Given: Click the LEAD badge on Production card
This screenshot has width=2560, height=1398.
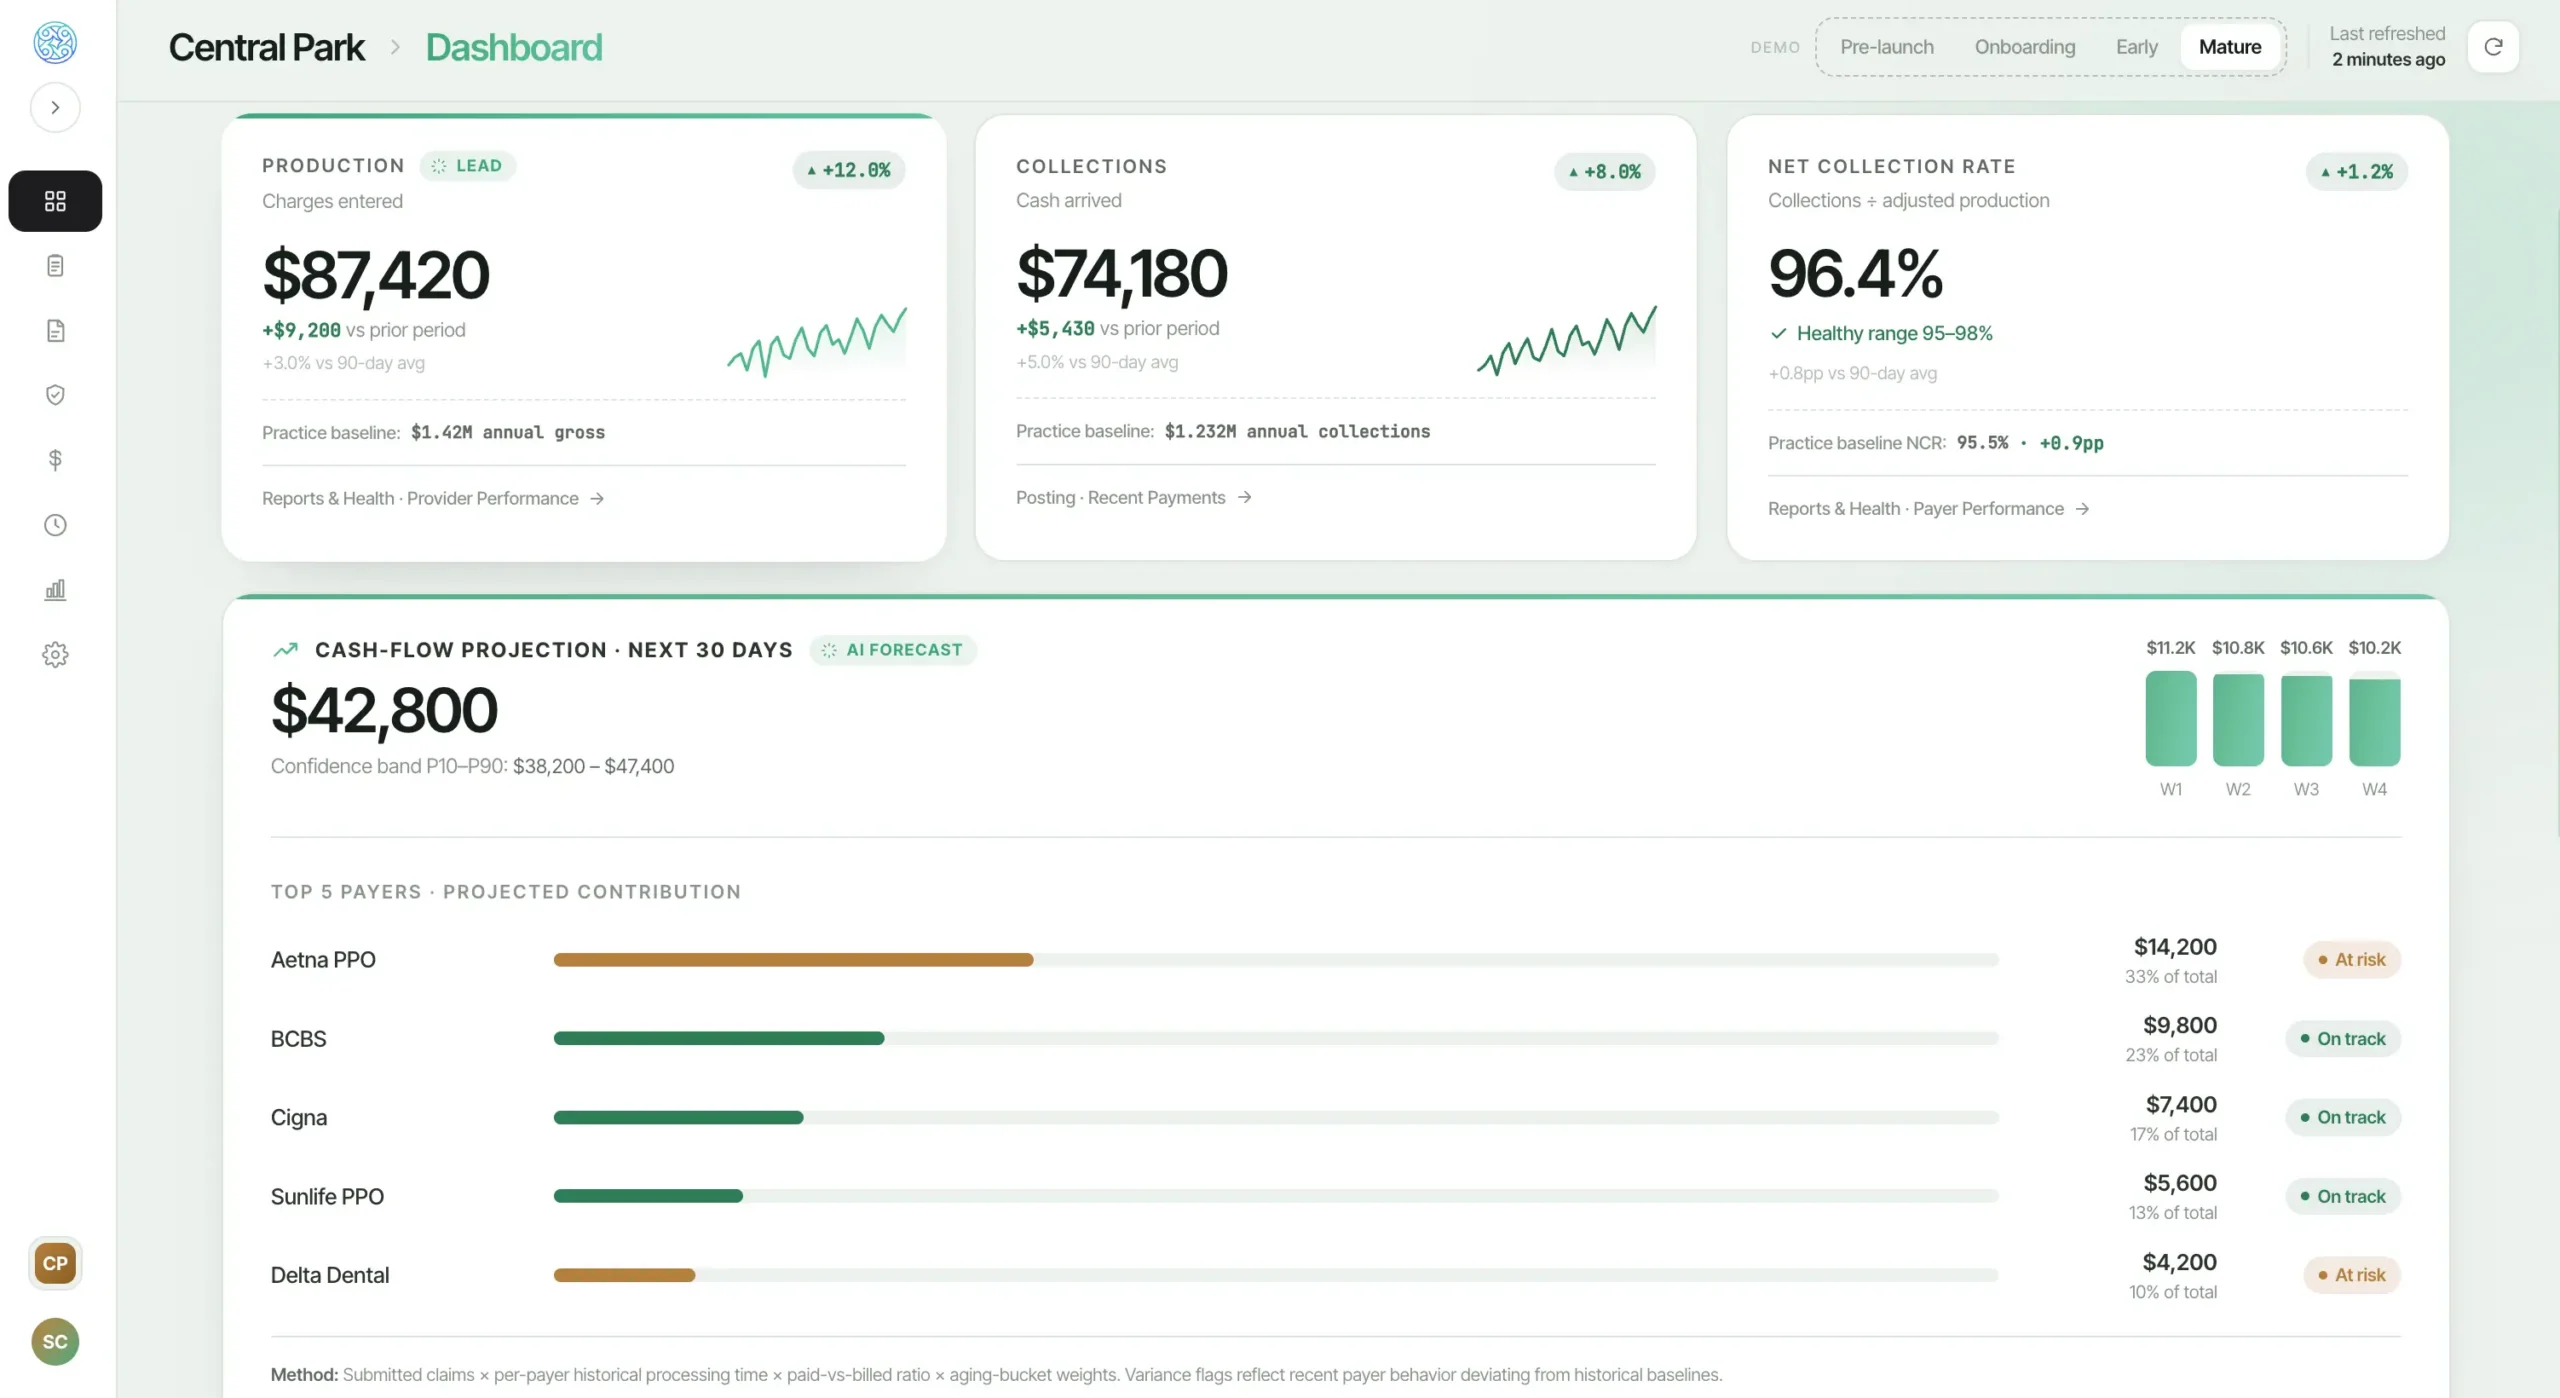Looking at the screenshot, I should (467, 166).
